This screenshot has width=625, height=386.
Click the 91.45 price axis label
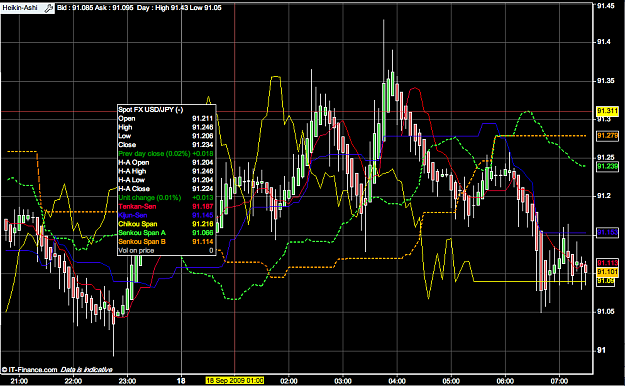pos(606,6)
